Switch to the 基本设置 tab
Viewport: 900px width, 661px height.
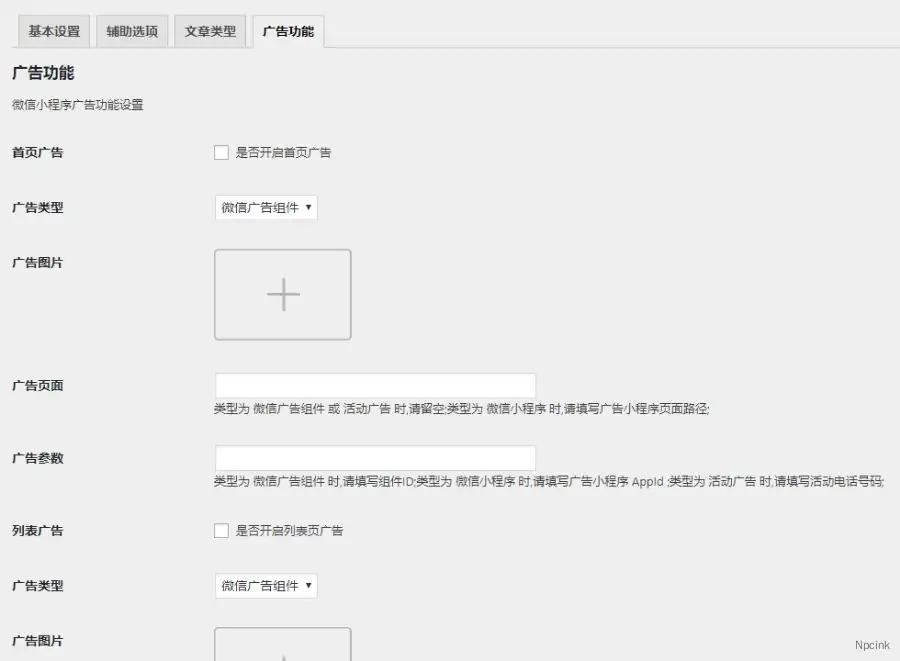click(x=52, y=31)
